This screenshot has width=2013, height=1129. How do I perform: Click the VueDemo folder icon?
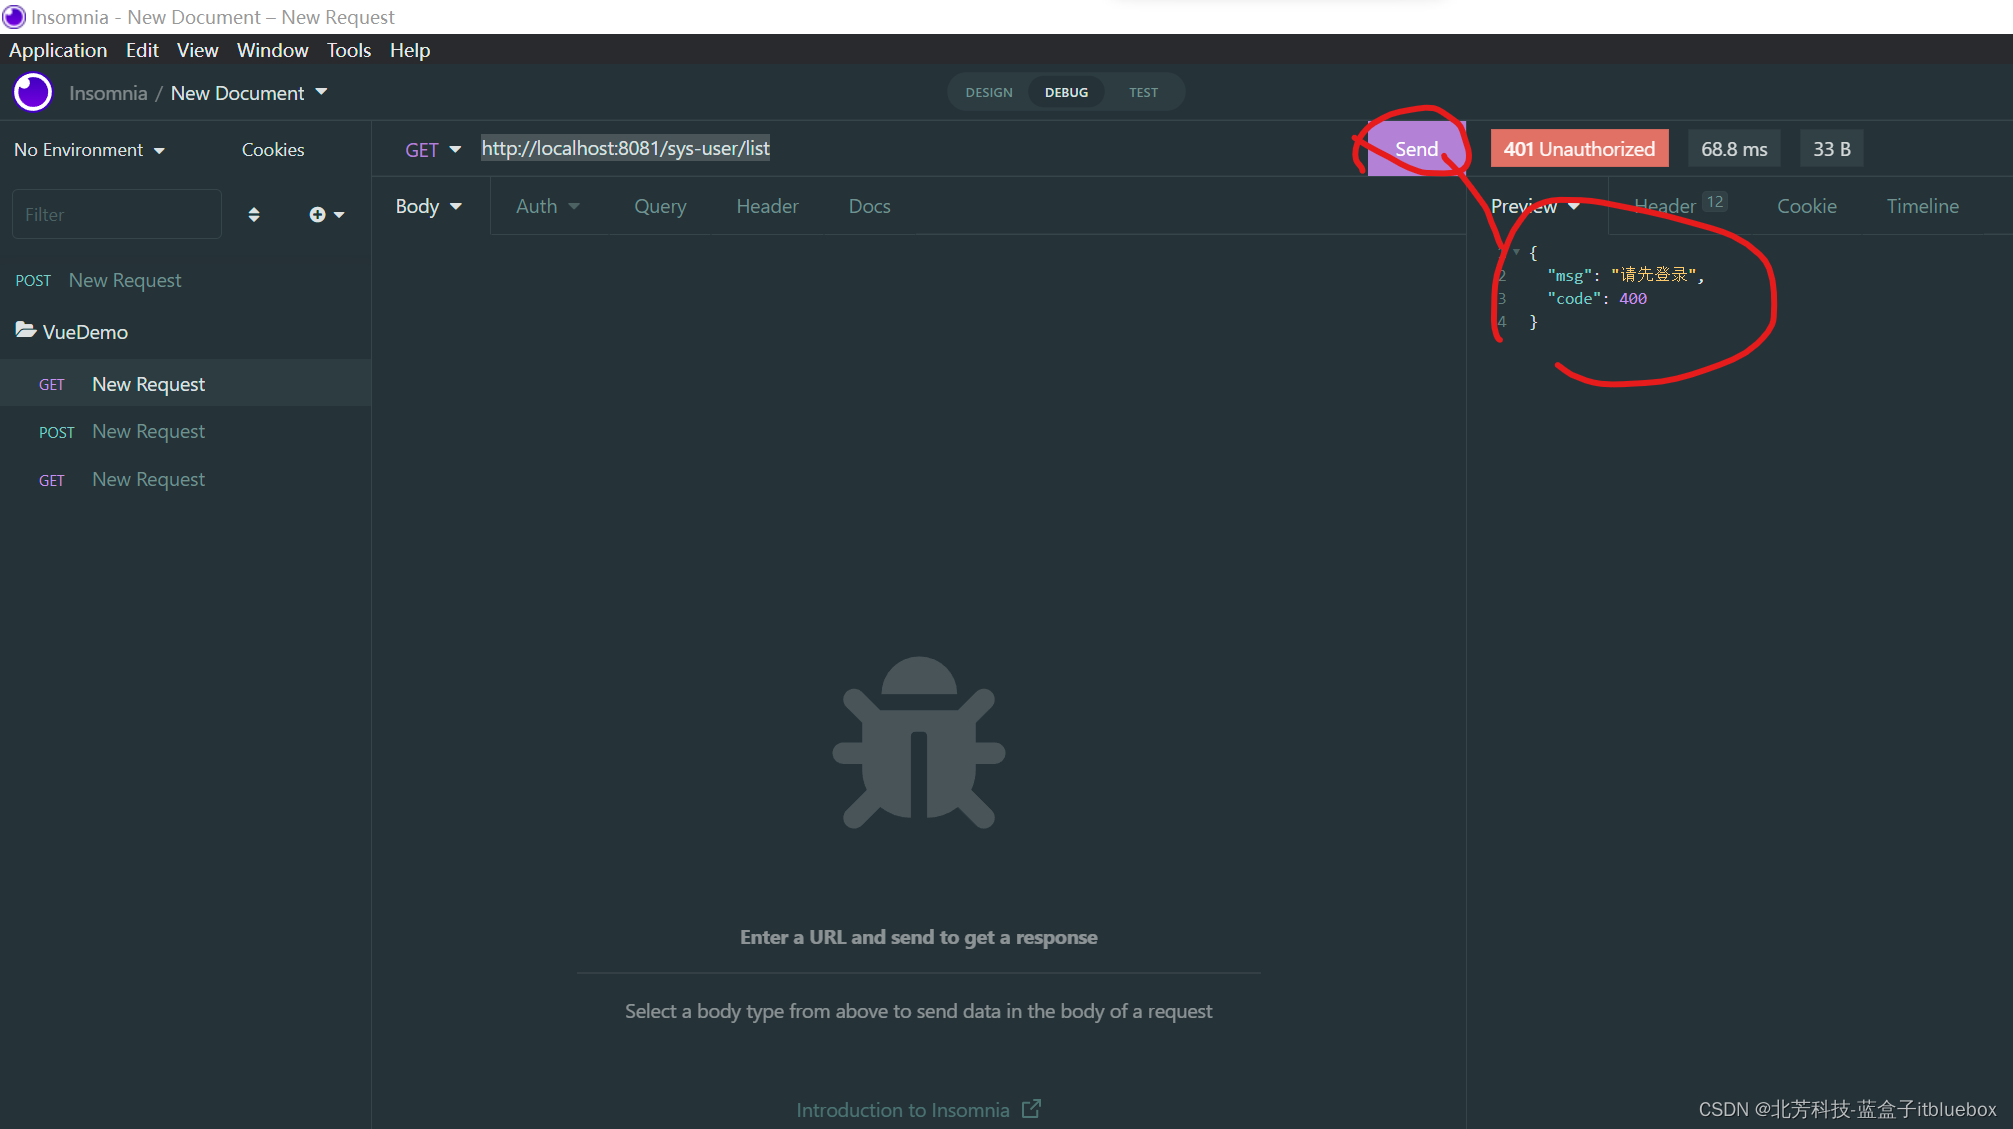pos(26,331)
